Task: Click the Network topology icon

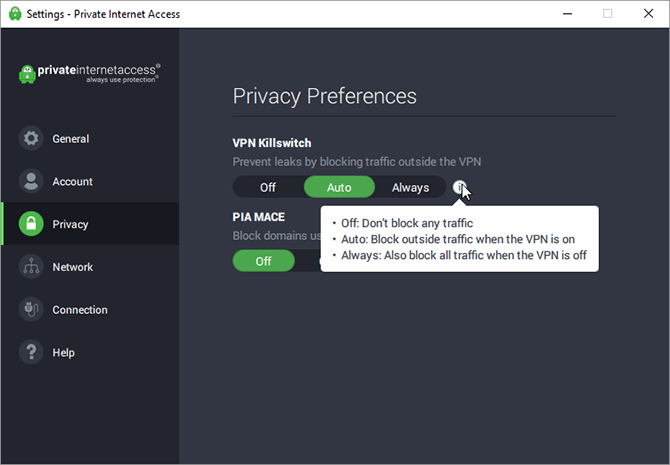Action: [31, 266]
